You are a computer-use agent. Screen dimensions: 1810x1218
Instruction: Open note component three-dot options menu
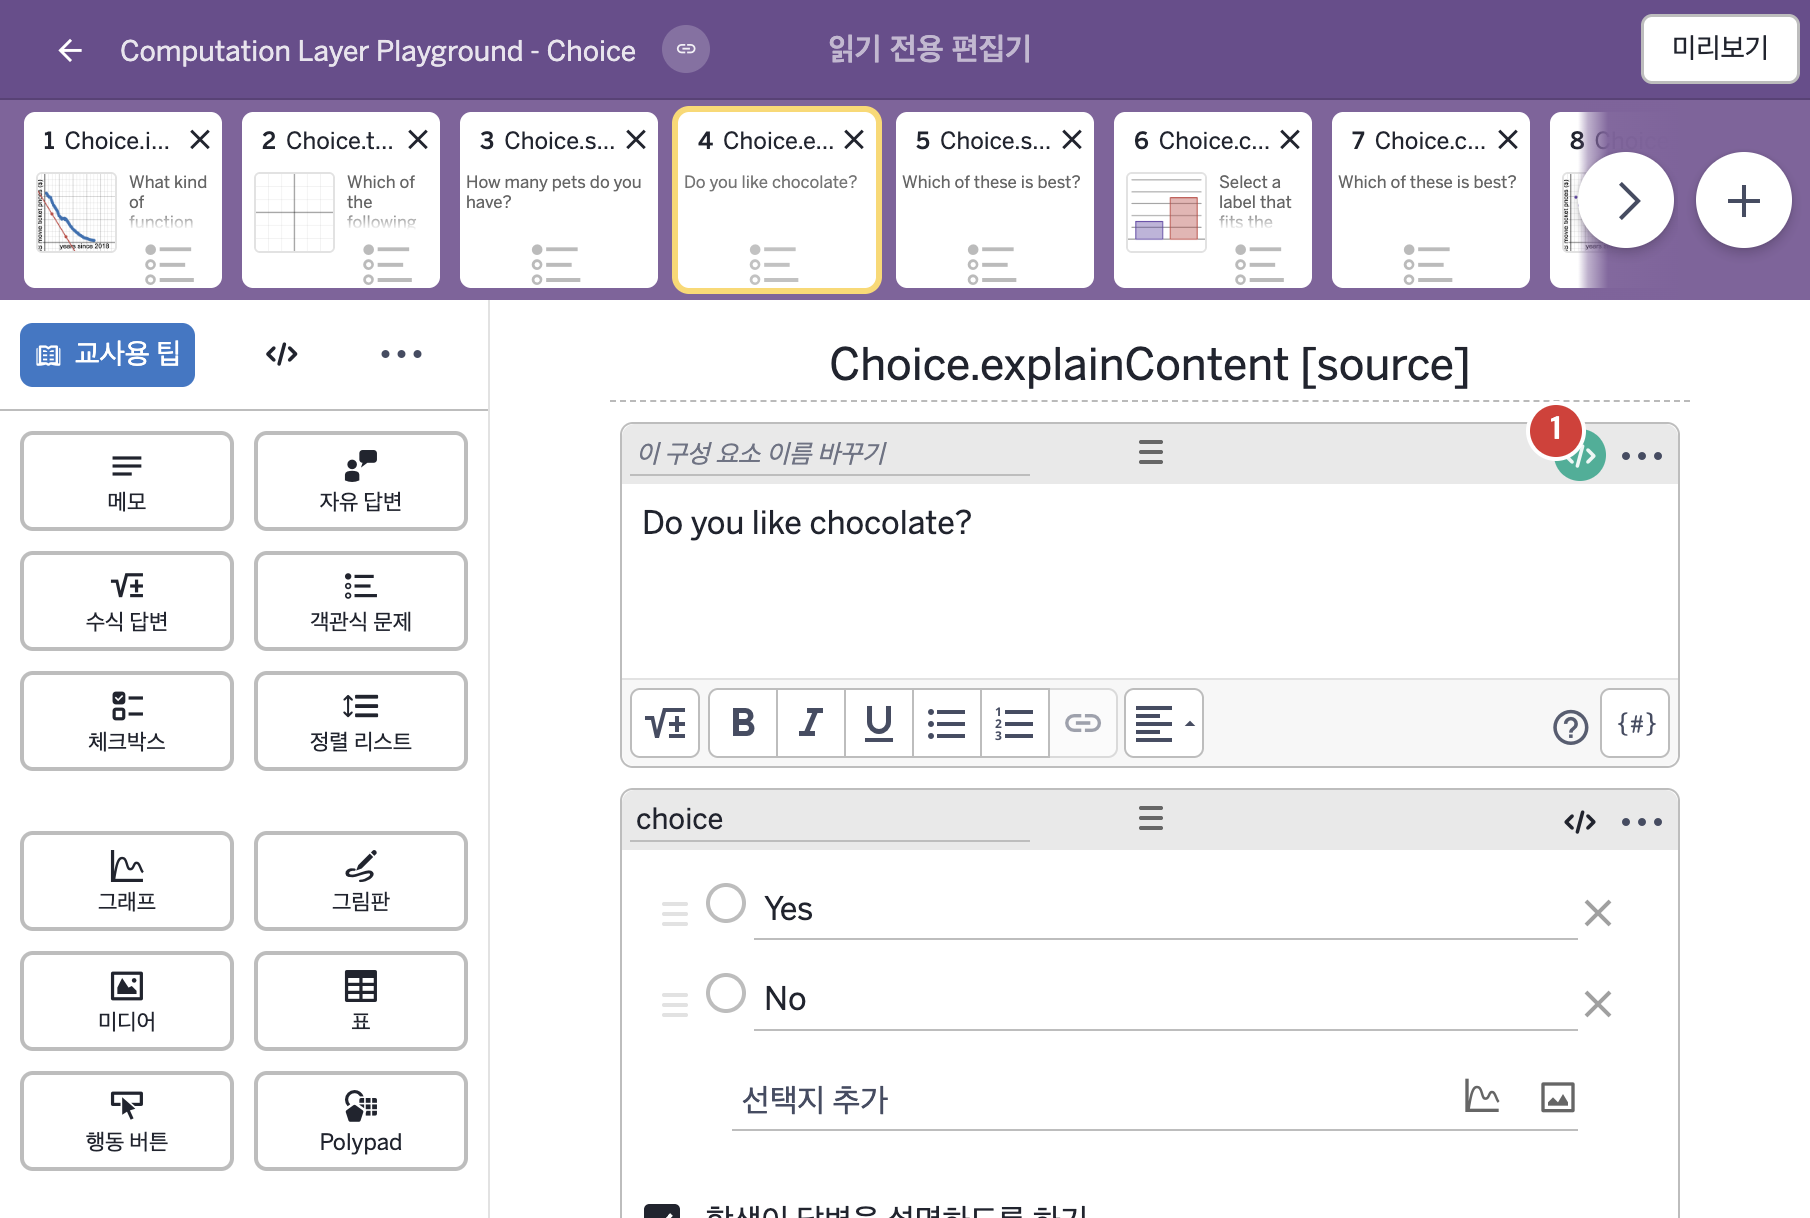point(1642,456)
